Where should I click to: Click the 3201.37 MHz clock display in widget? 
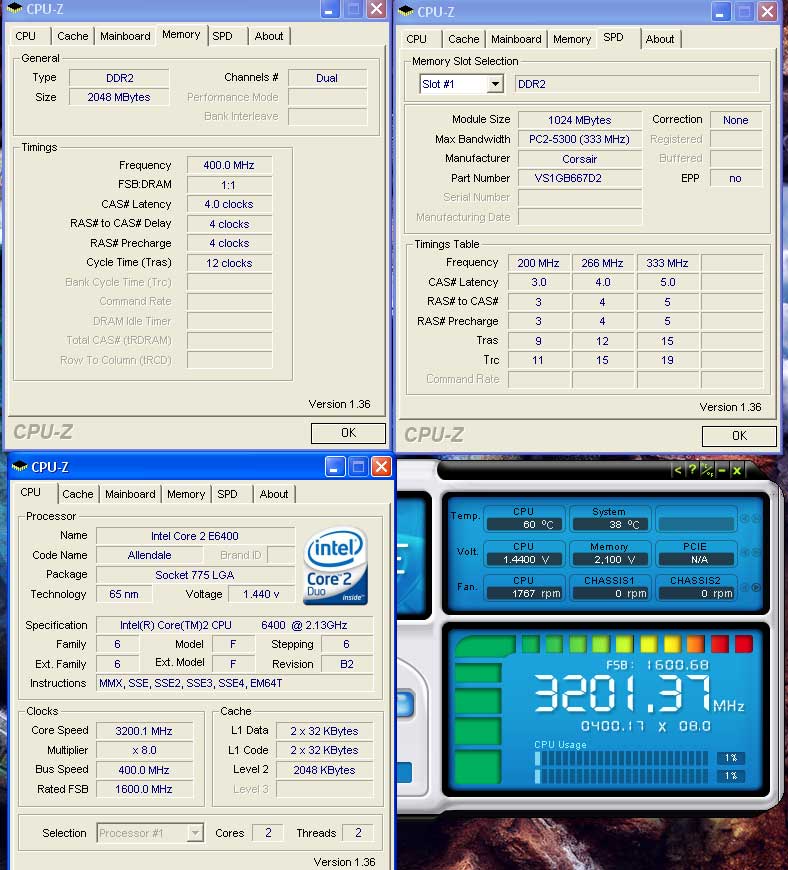click(638, 694)
